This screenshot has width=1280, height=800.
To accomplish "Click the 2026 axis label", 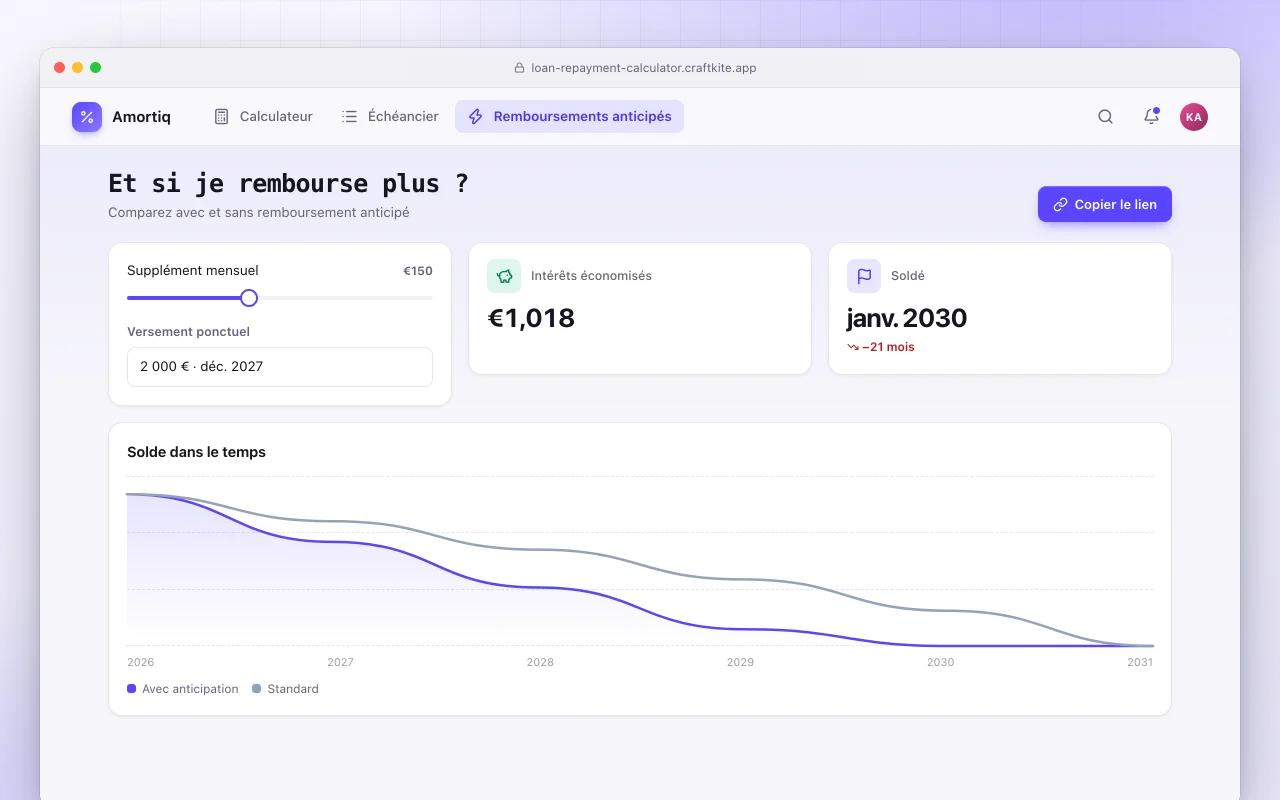I will [141, 662].
